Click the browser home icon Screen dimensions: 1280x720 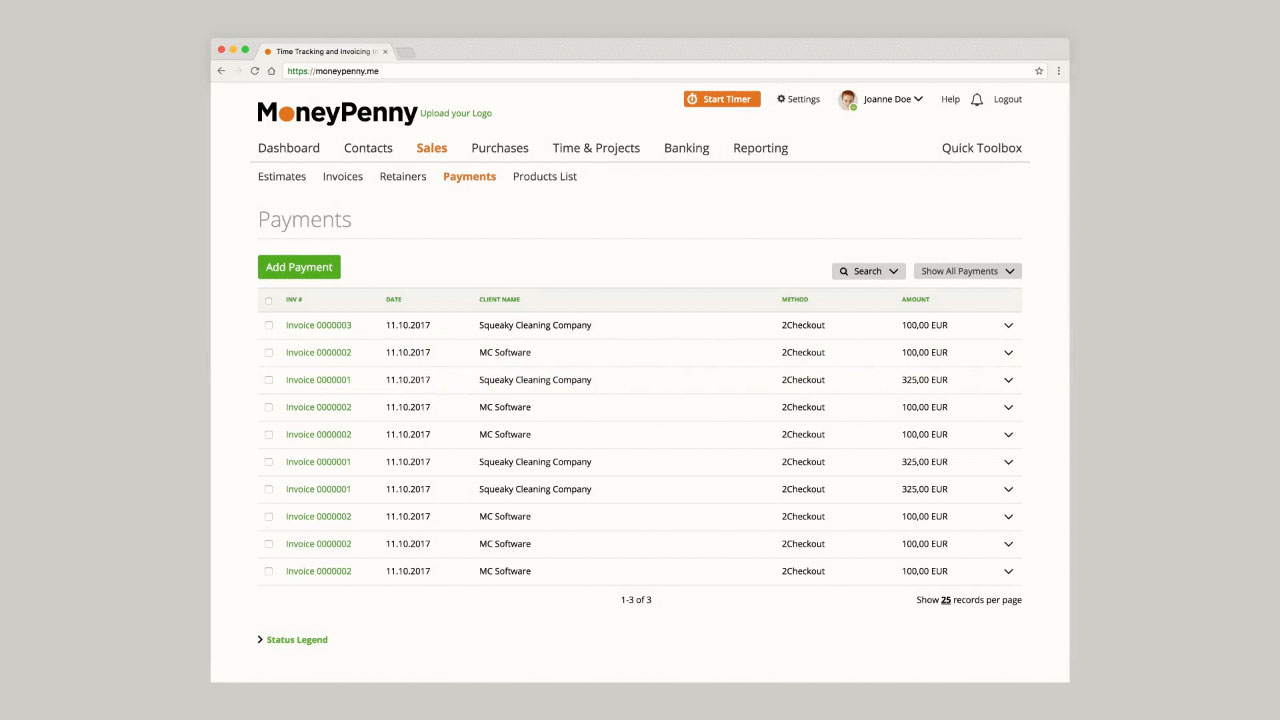271,71
